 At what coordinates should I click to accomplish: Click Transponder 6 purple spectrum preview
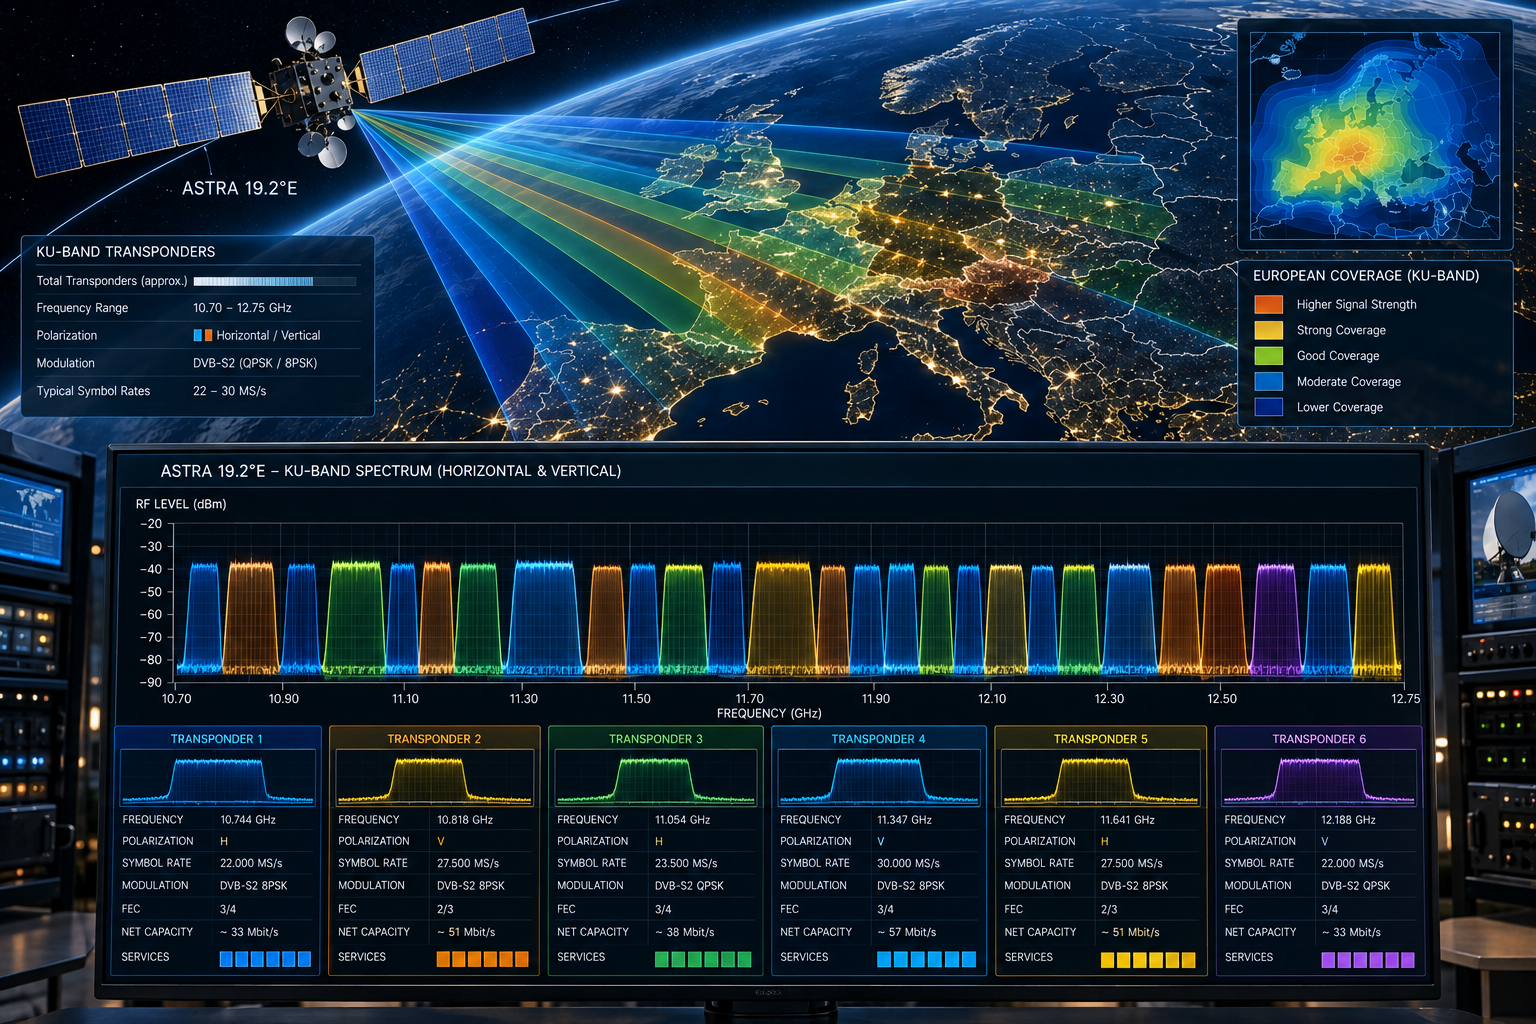(1319, 778)
